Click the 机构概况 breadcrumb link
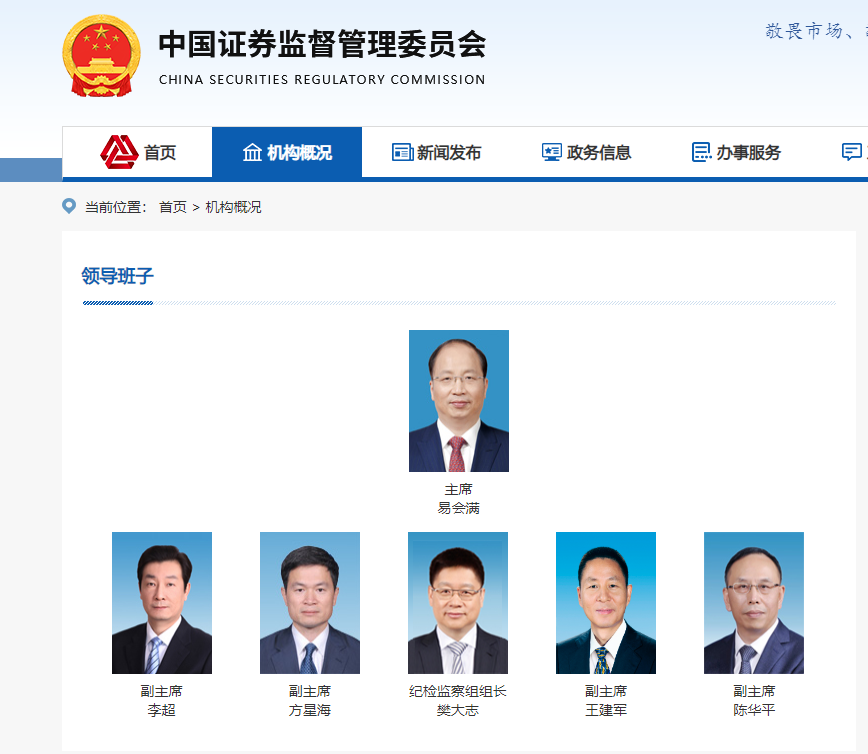 point(233,207)
